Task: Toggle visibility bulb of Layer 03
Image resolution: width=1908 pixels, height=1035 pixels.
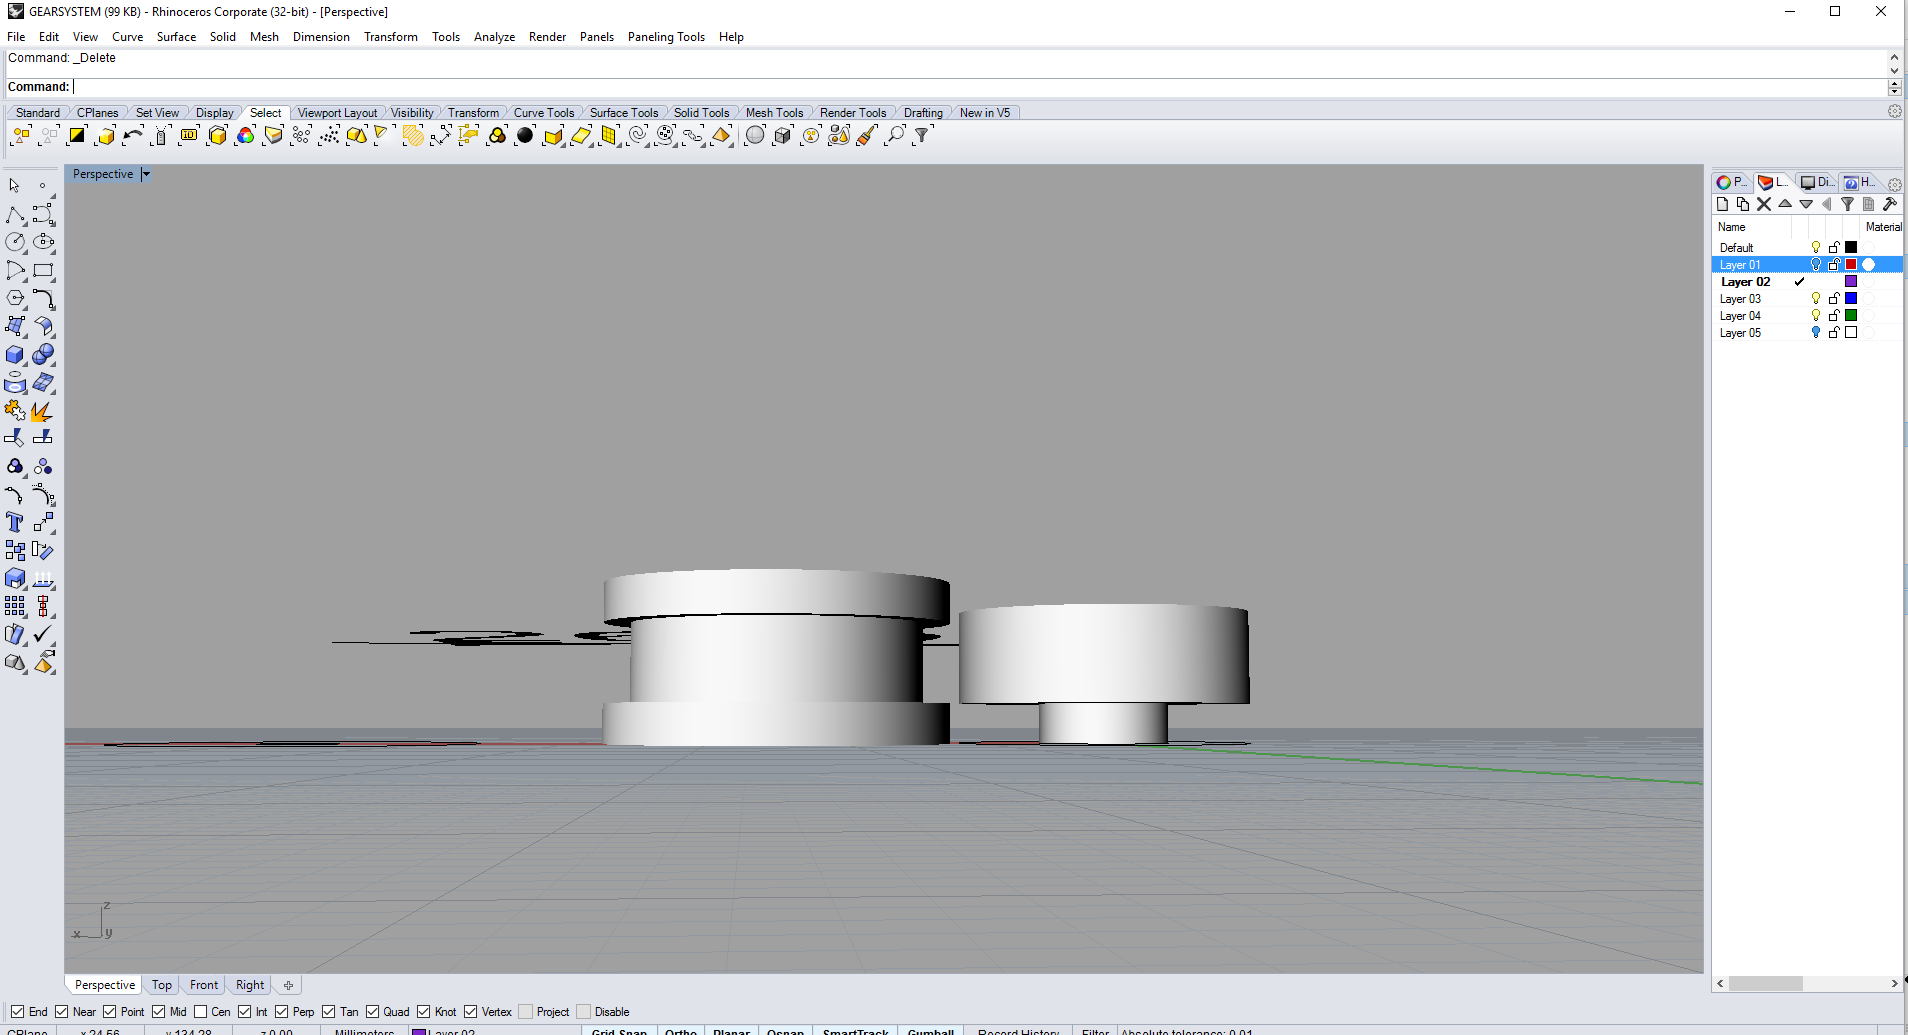Action: click(x=1816, y=299)
